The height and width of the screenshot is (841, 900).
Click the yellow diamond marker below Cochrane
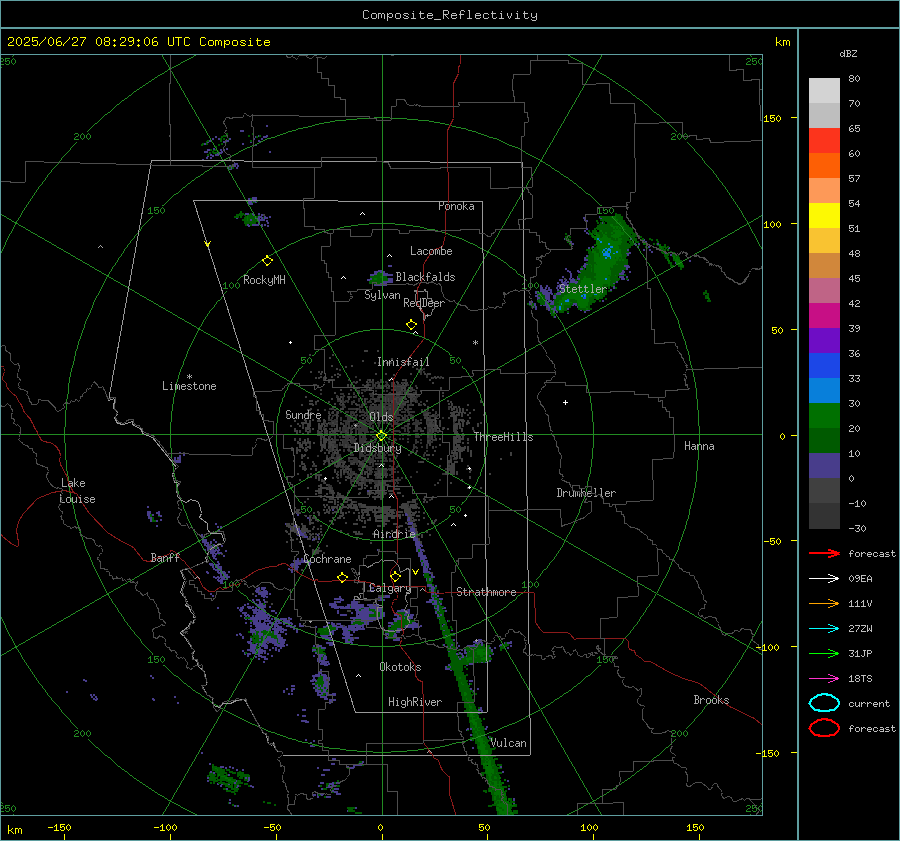pyautogui.click(x=342, y=577)
